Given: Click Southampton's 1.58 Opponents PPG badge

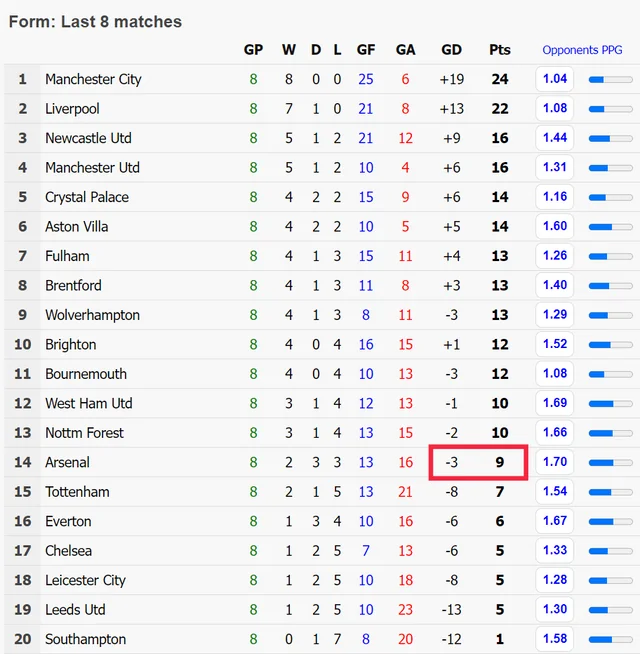Looking at the screenshot, I should [554, 639].
